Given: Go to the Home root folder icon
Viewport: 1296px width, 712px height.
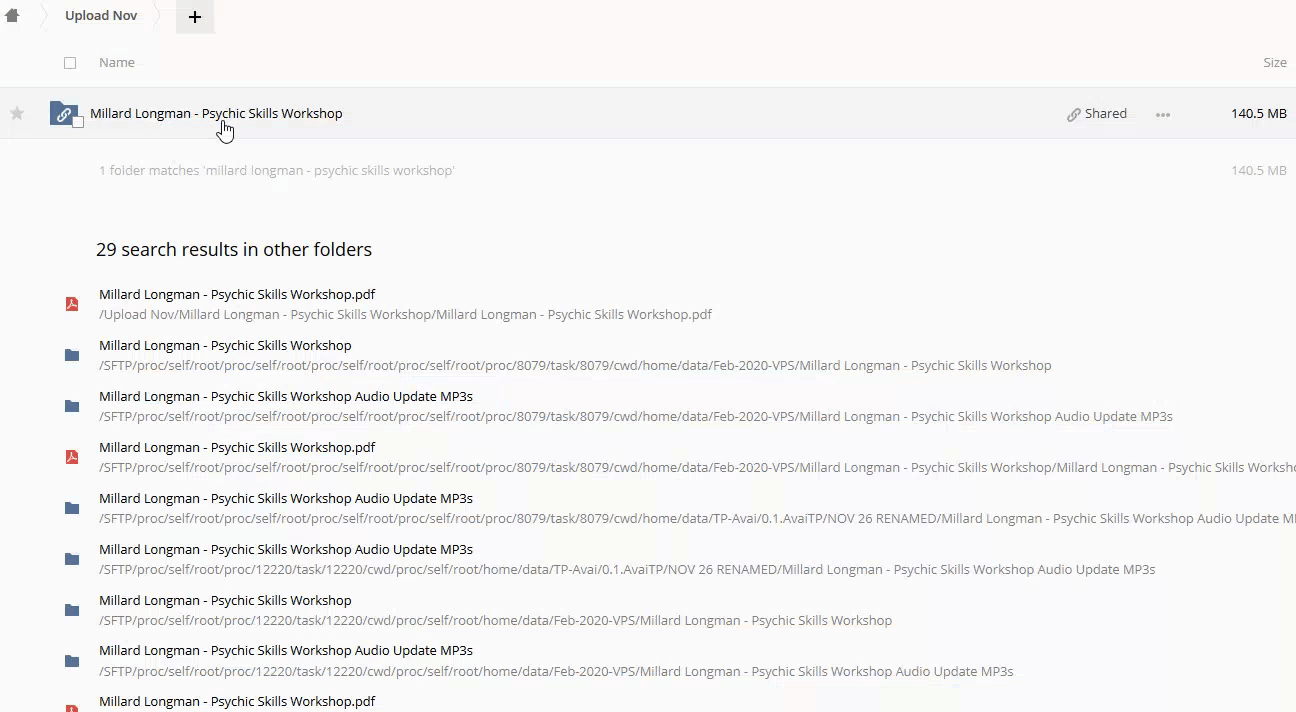Looking at the screenshot, I should coord(12,16).
